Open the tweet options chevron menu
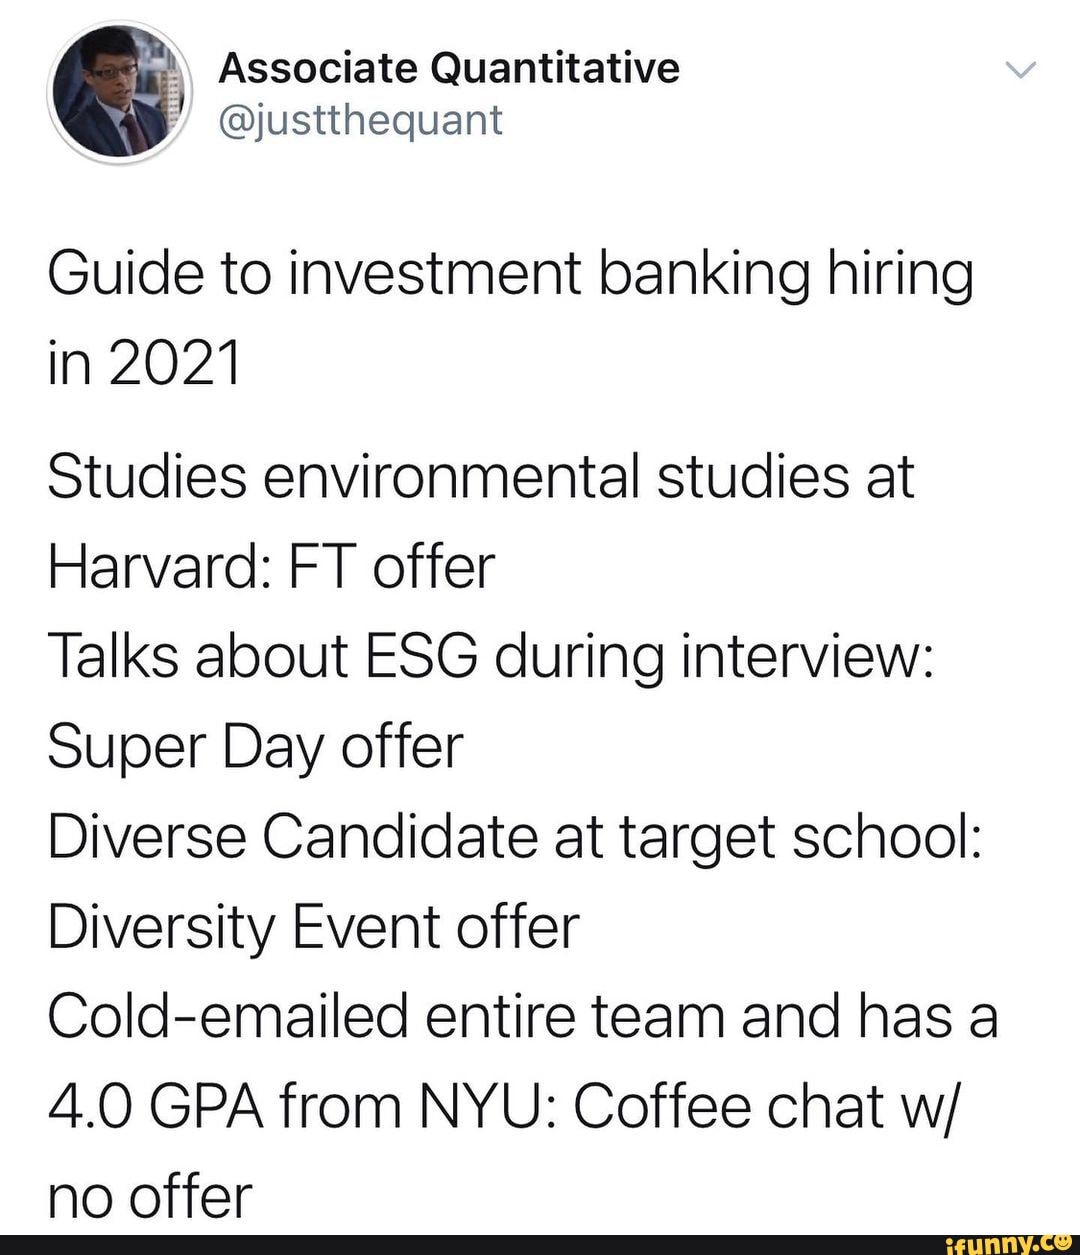Viewport: 1080px width, 1255px height. click(x=1022, y=70)
